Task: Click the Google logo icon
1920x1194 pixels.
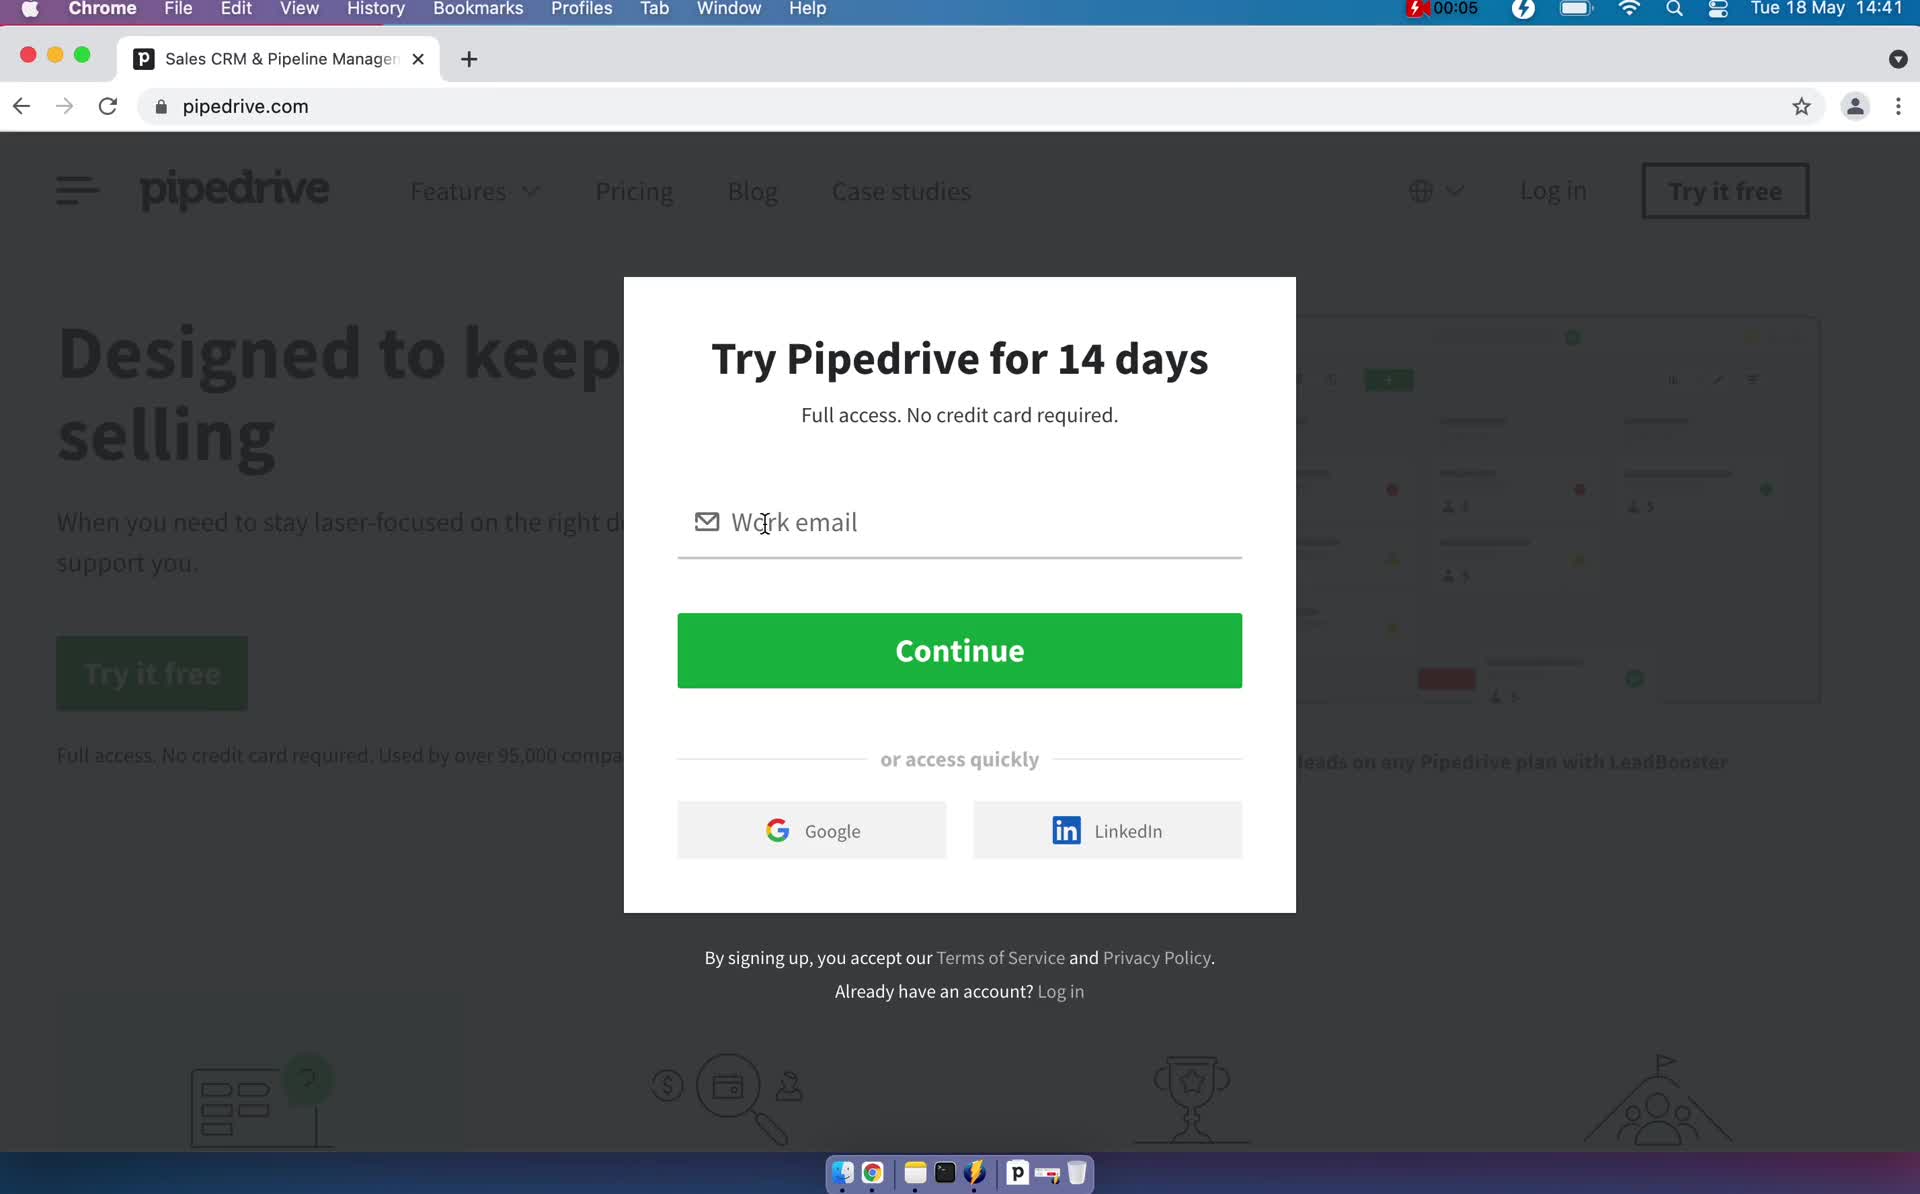Action: point(777,831)
